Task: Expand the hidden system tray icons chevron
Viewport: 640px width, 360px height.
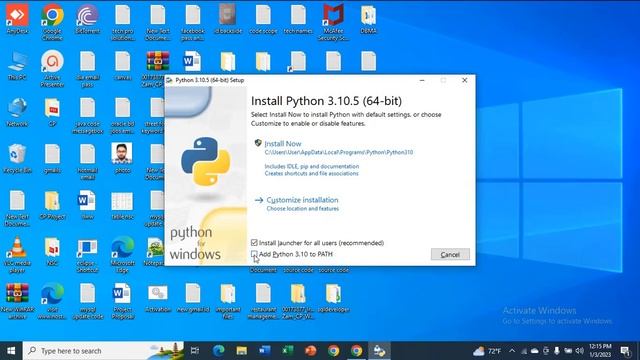Action: (512, 351)
